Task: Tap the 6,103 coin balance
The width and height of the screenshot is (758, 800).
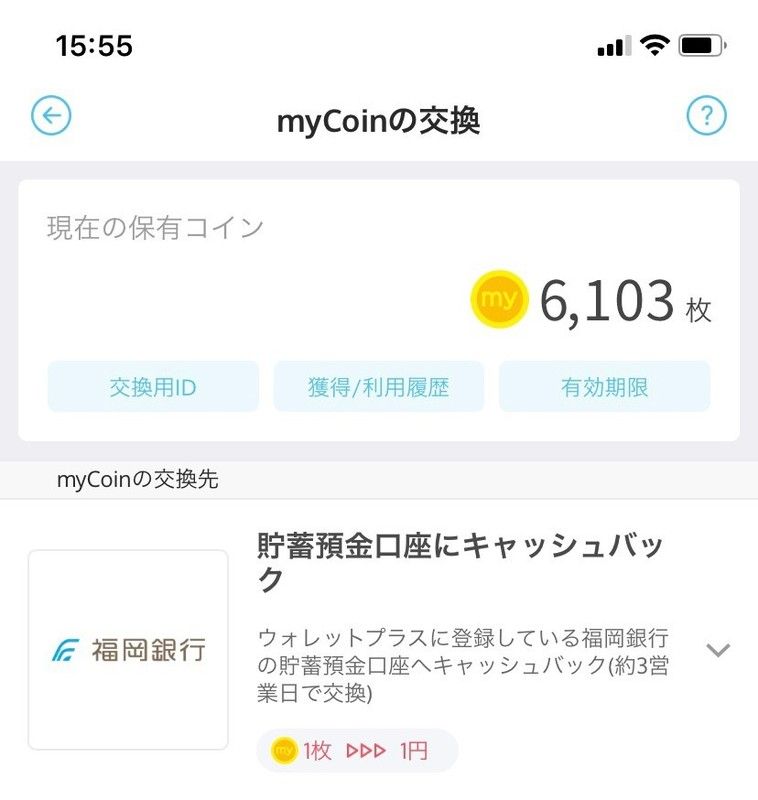Action: point(607,300)
